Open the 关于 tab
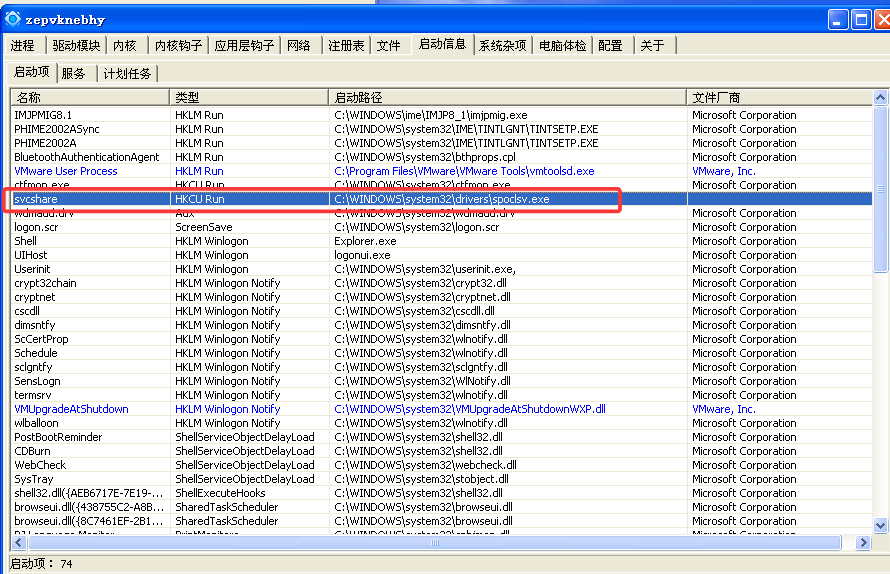 click(652, 46)
